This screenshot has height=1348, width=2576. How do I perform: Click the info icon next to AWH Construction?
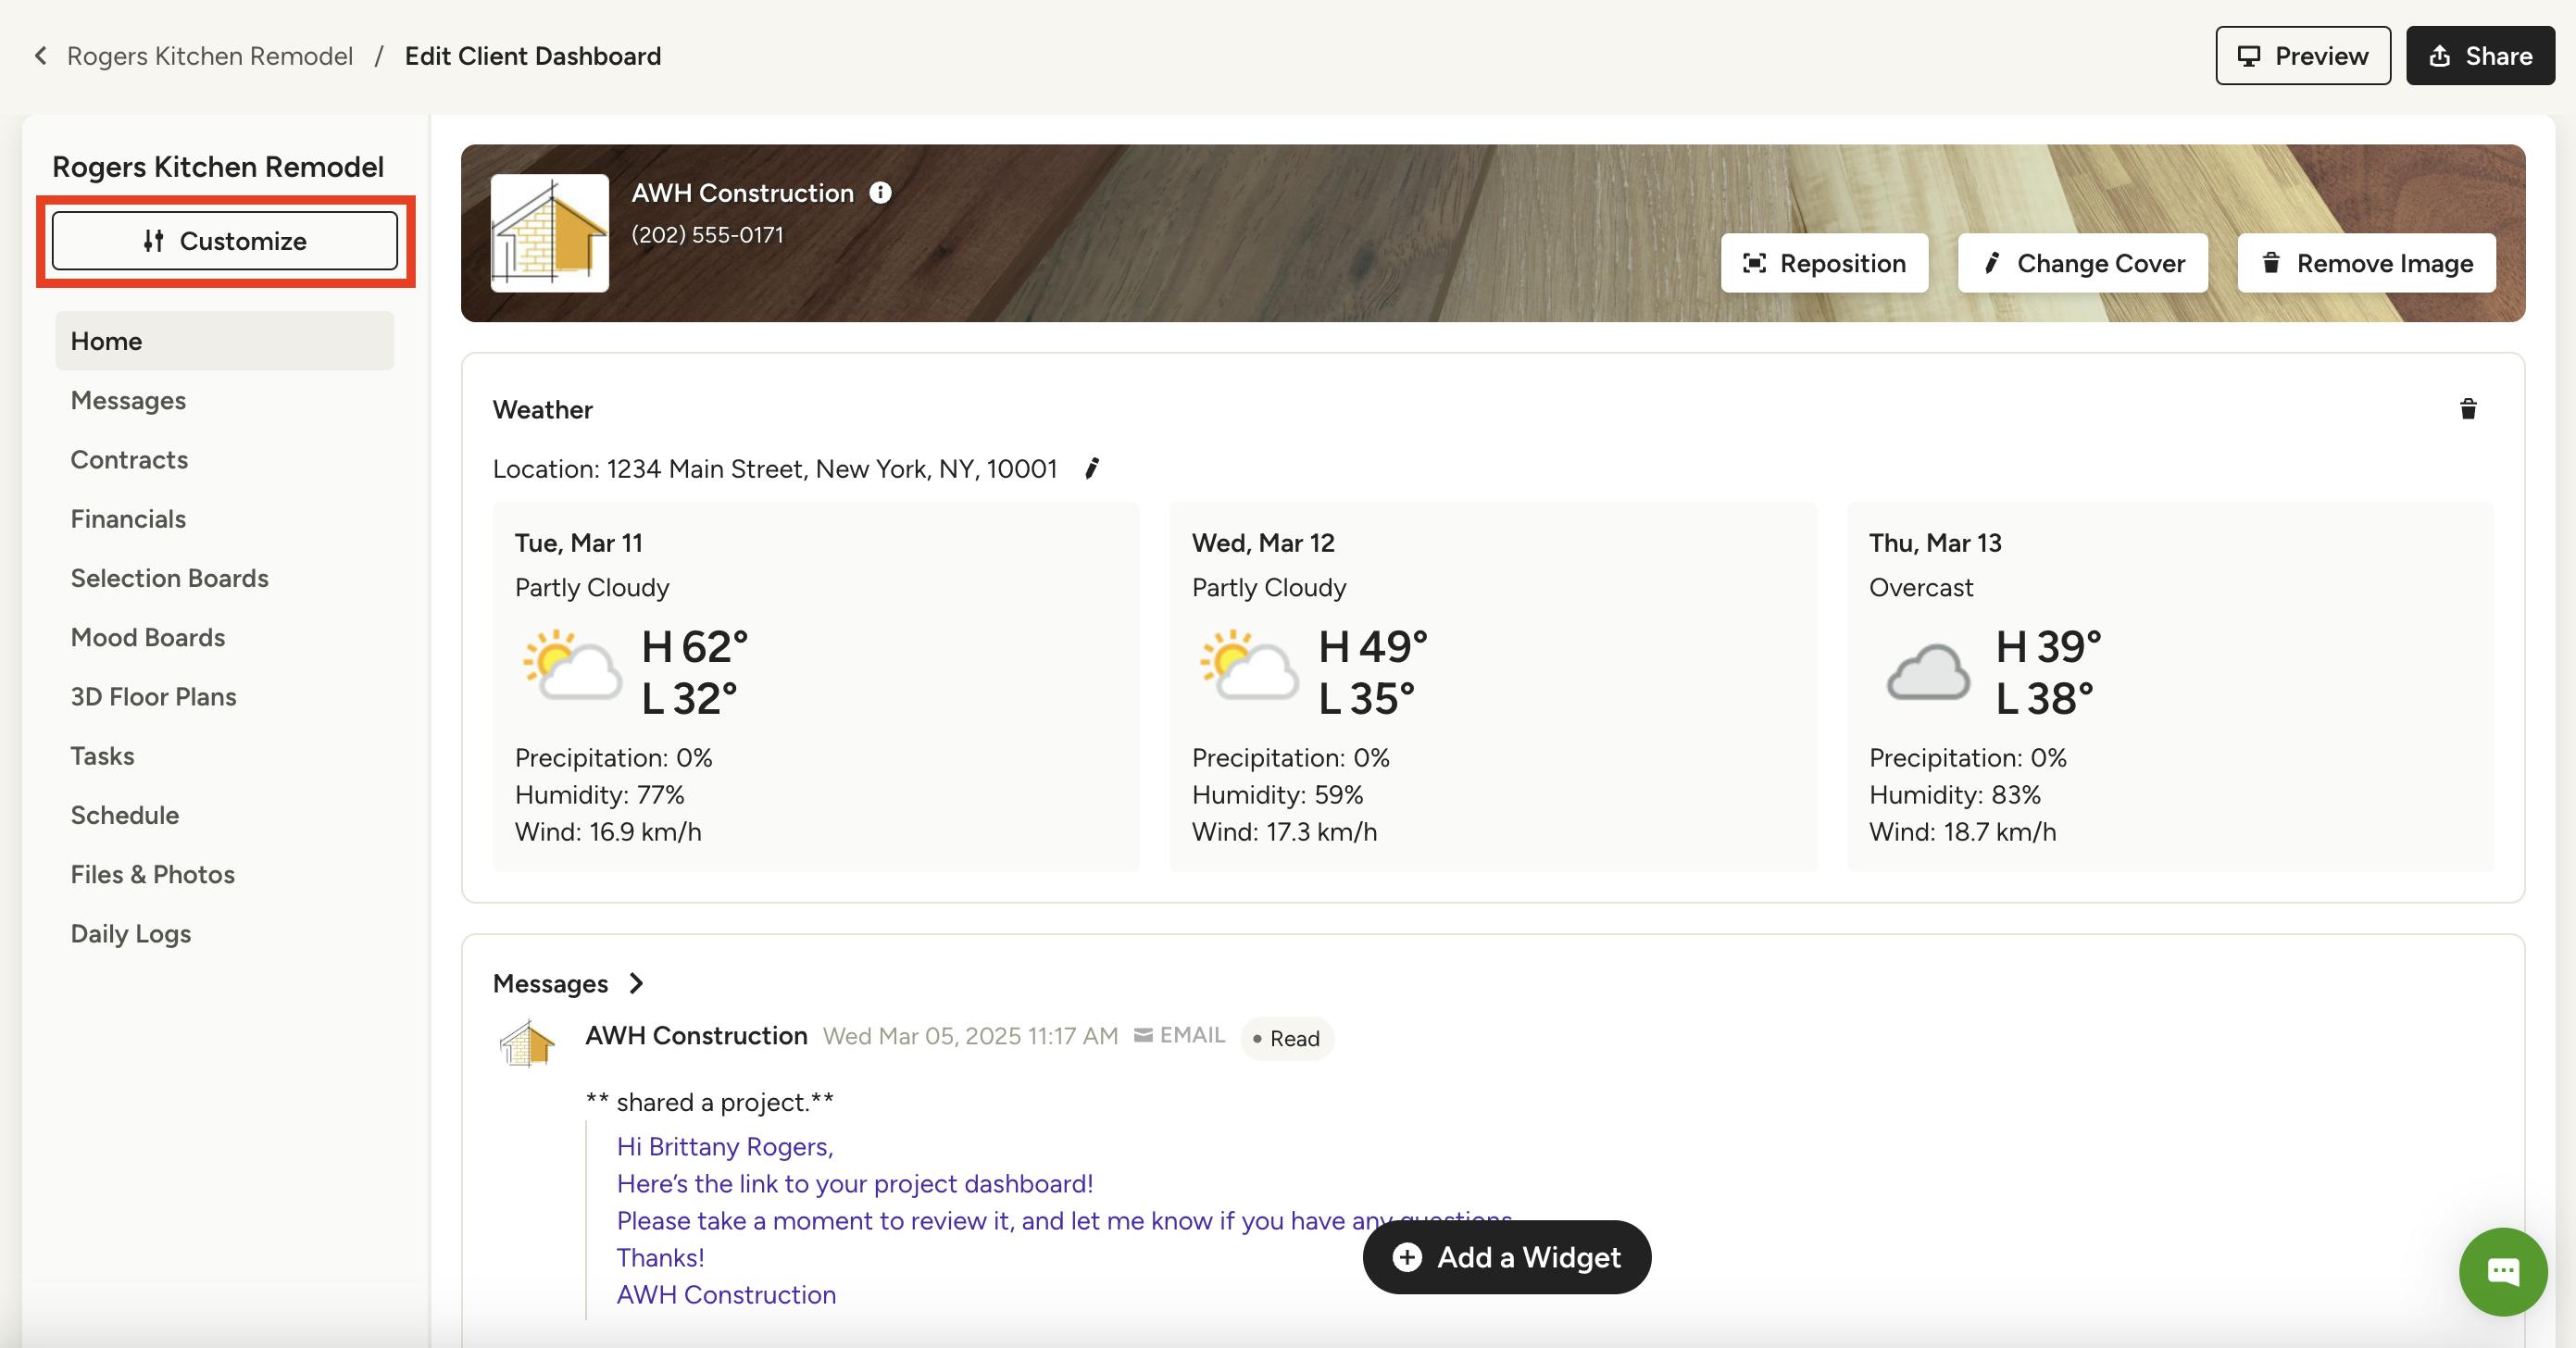tap(880, 193)
